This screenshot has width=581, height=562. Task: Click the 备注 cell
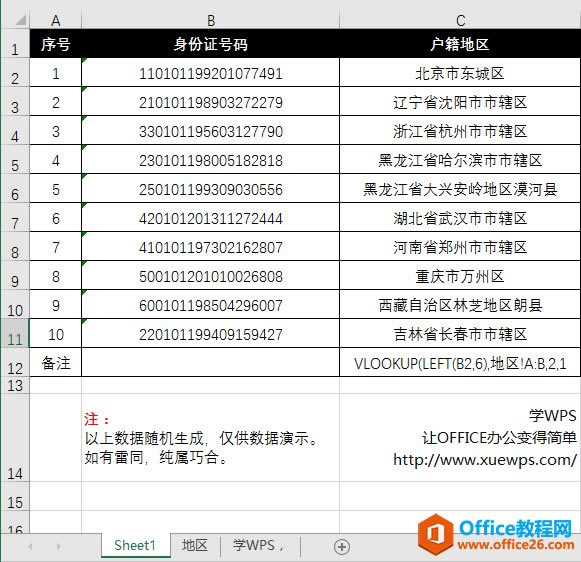coord(56,362)
